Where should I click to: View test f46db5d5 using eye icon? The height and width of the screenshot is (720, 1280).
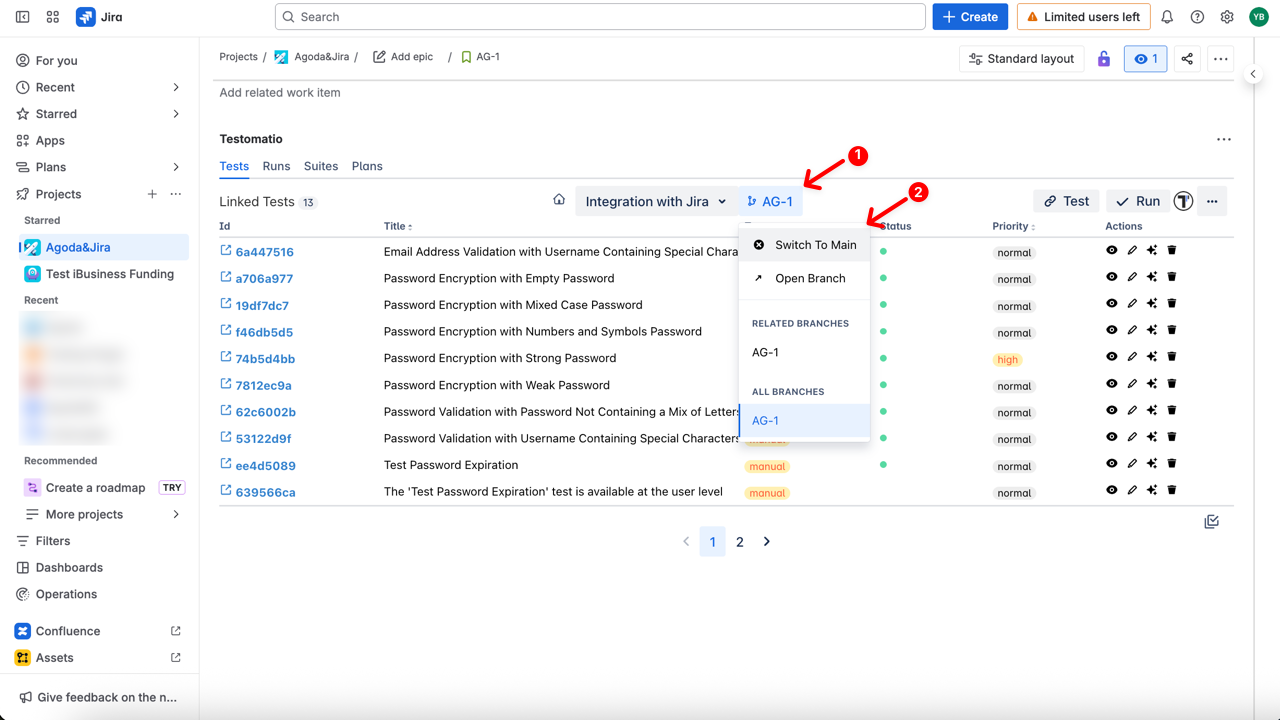[1112, 330]
